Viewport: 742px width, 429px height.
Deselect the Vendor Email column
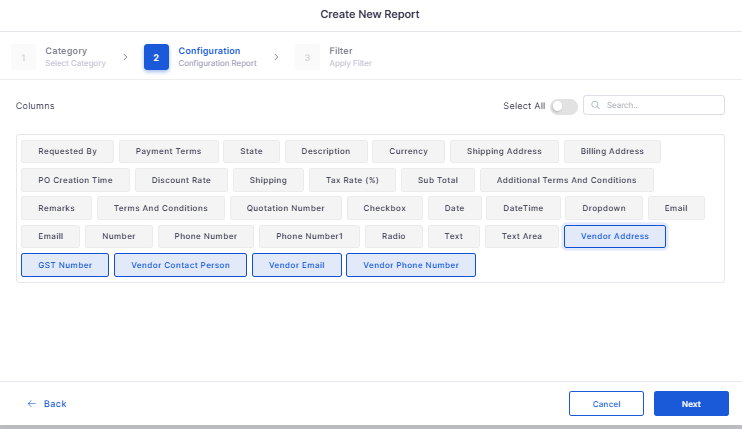coord(297,265)
